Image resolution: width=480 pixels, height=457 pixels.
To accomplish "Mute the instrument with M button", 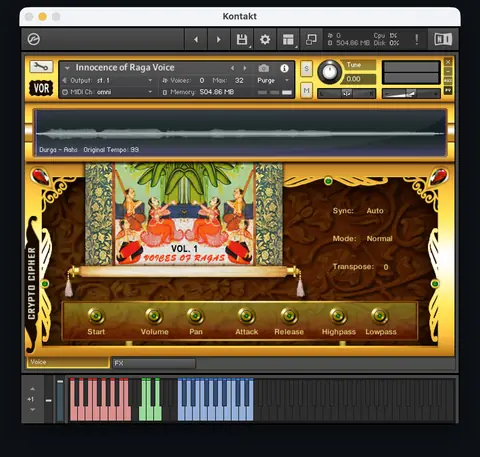I will pos(306,90).
